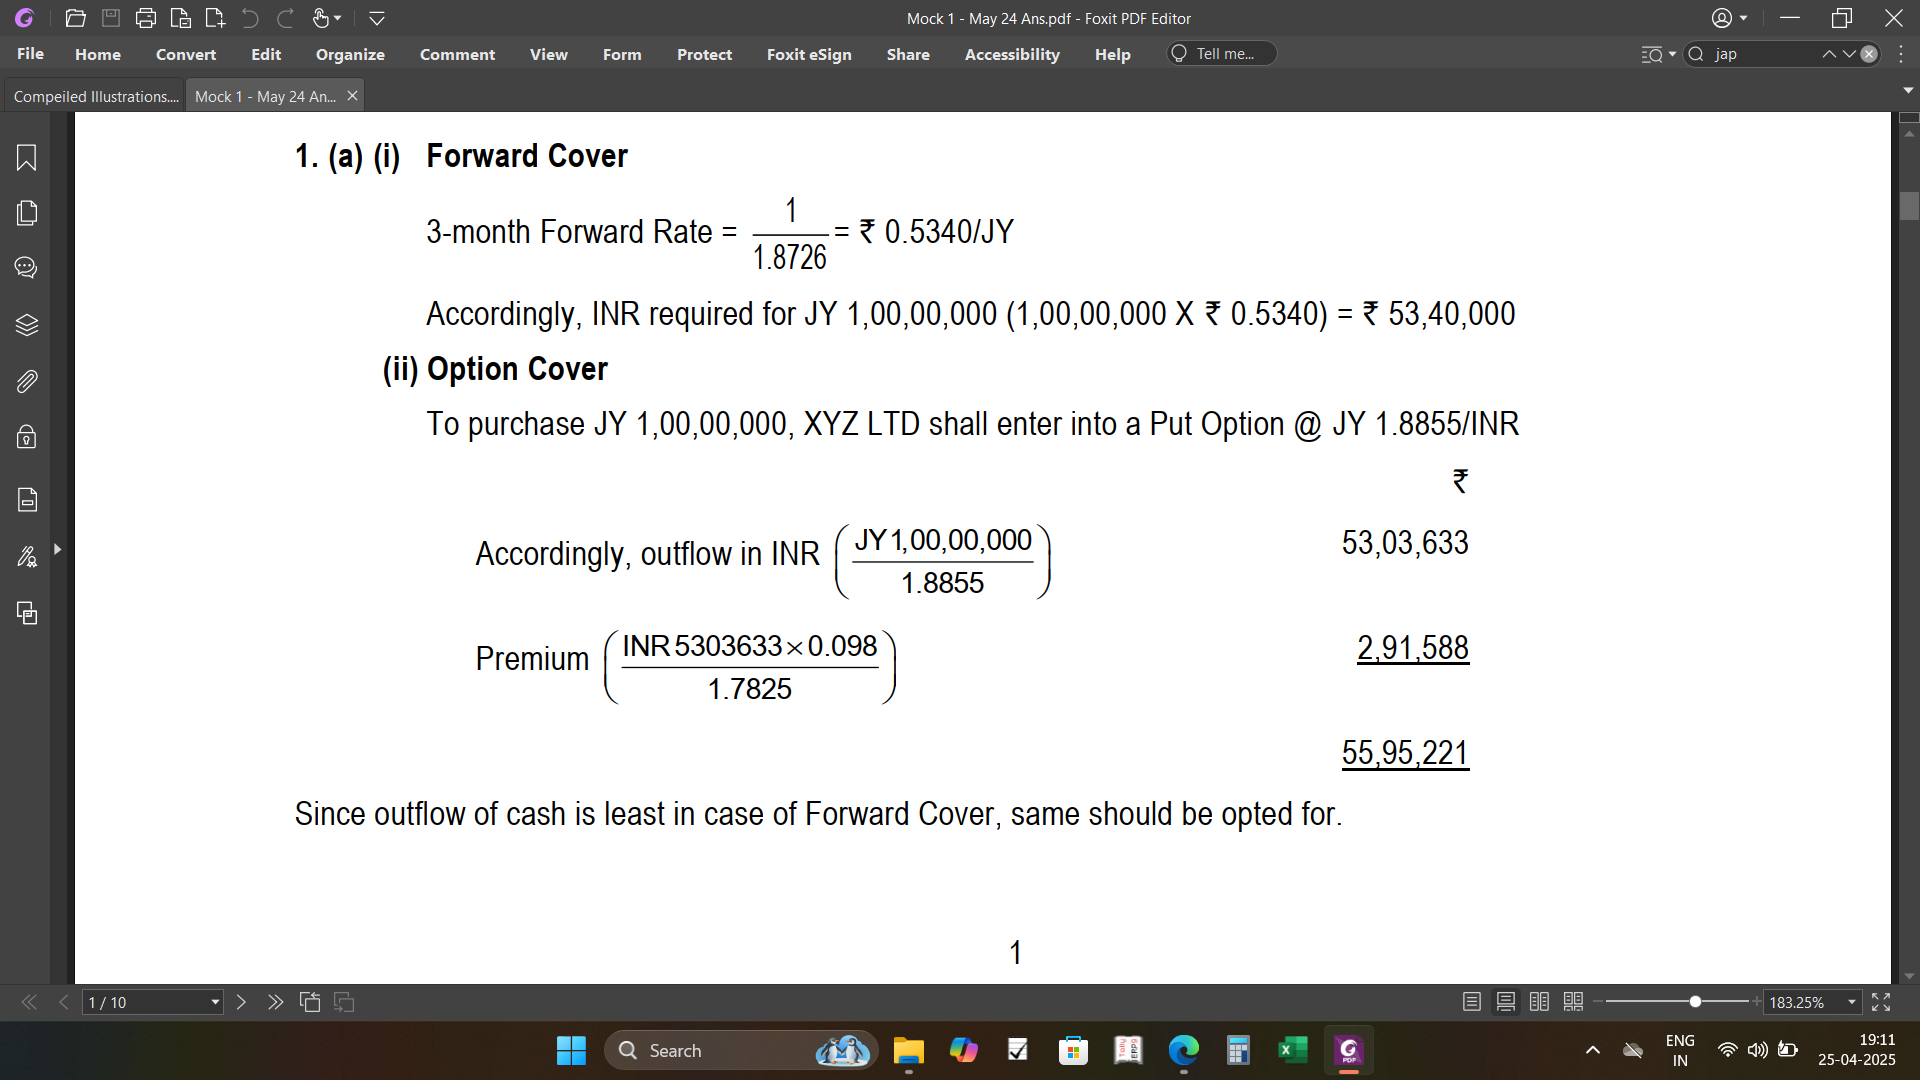Switch to Compeiled Illustrations document tab
Screen dimensions: 1920x1080
pyautogui.click(x=95, y=96)
